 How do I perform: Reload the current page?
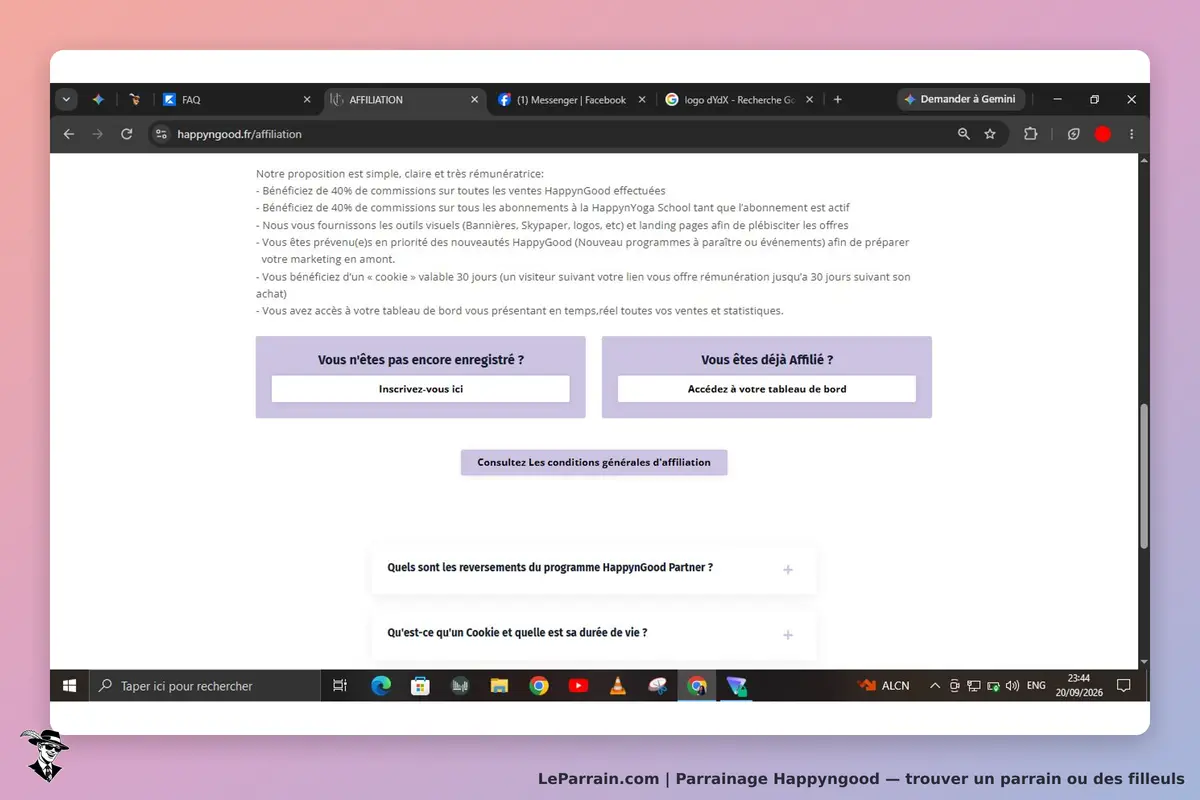127,134
